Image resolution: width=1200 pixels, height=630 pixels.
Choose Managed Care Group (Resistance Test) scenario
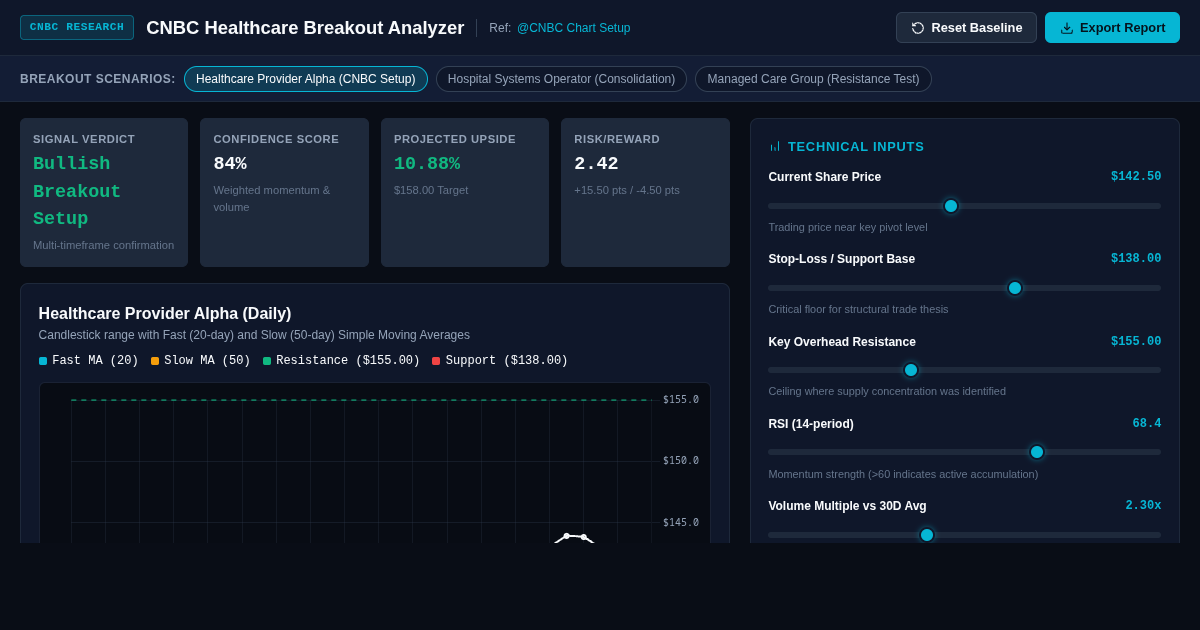click(x=813, y=79)
